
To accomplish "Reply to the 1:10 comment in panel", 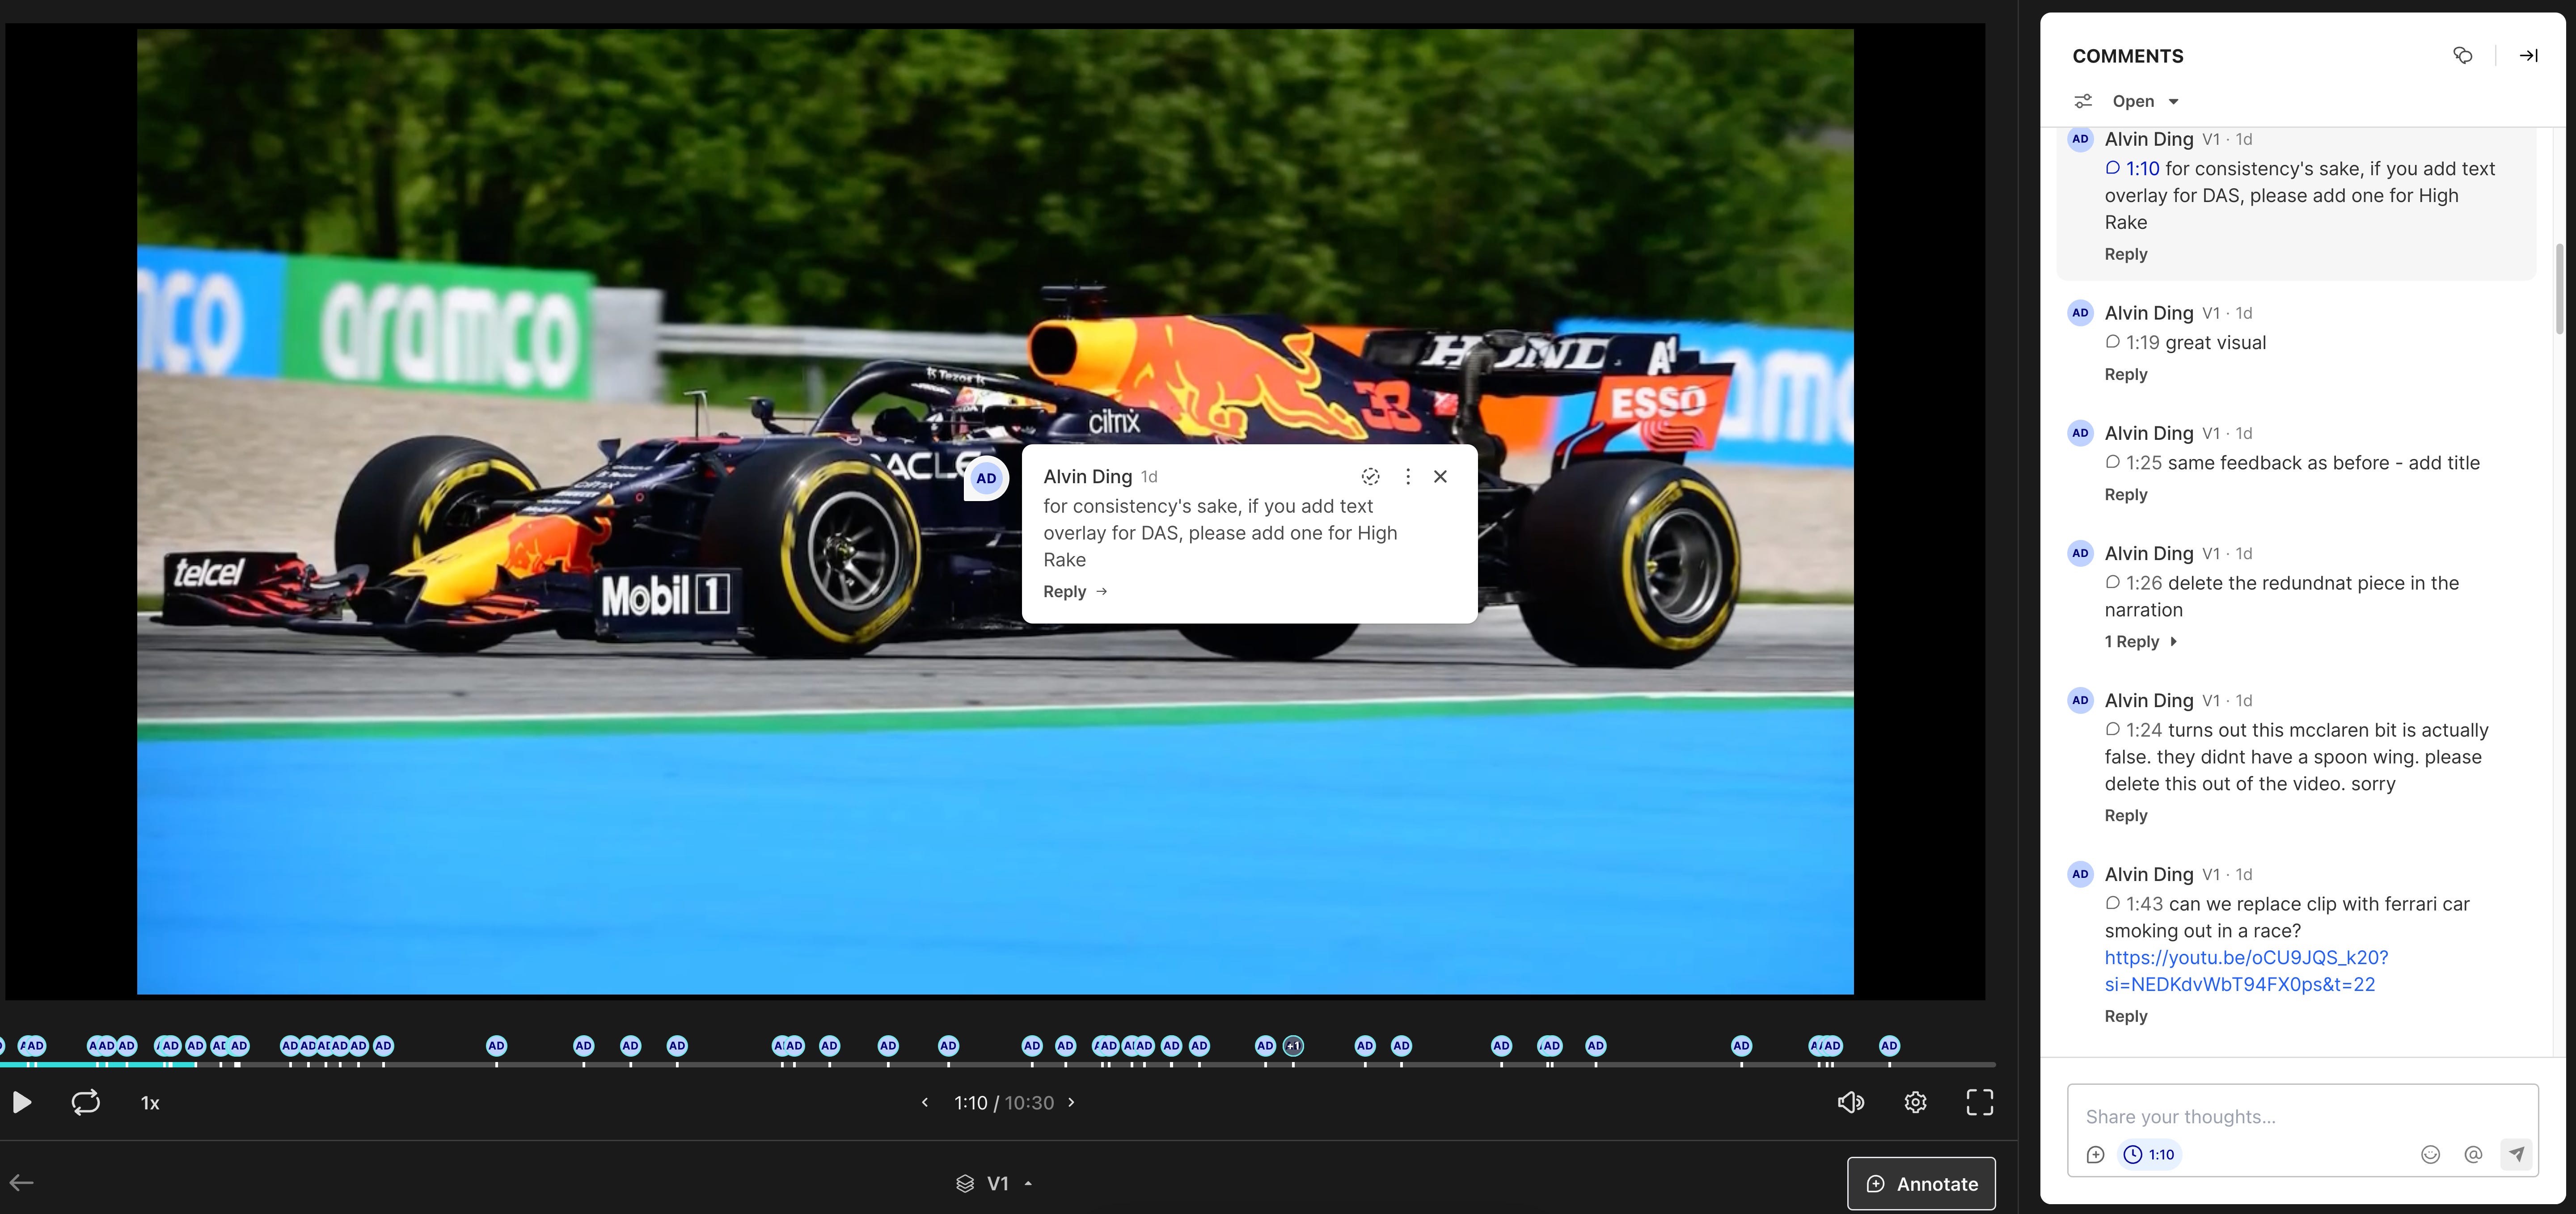I will pos(2125,254).
